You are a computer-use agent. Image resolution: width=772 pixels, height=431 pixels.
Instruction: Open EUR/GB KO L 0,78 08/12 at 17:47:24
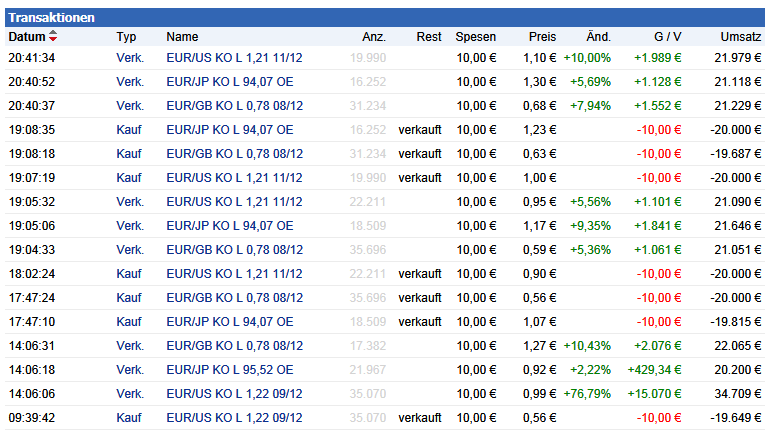tap(235, 298)
